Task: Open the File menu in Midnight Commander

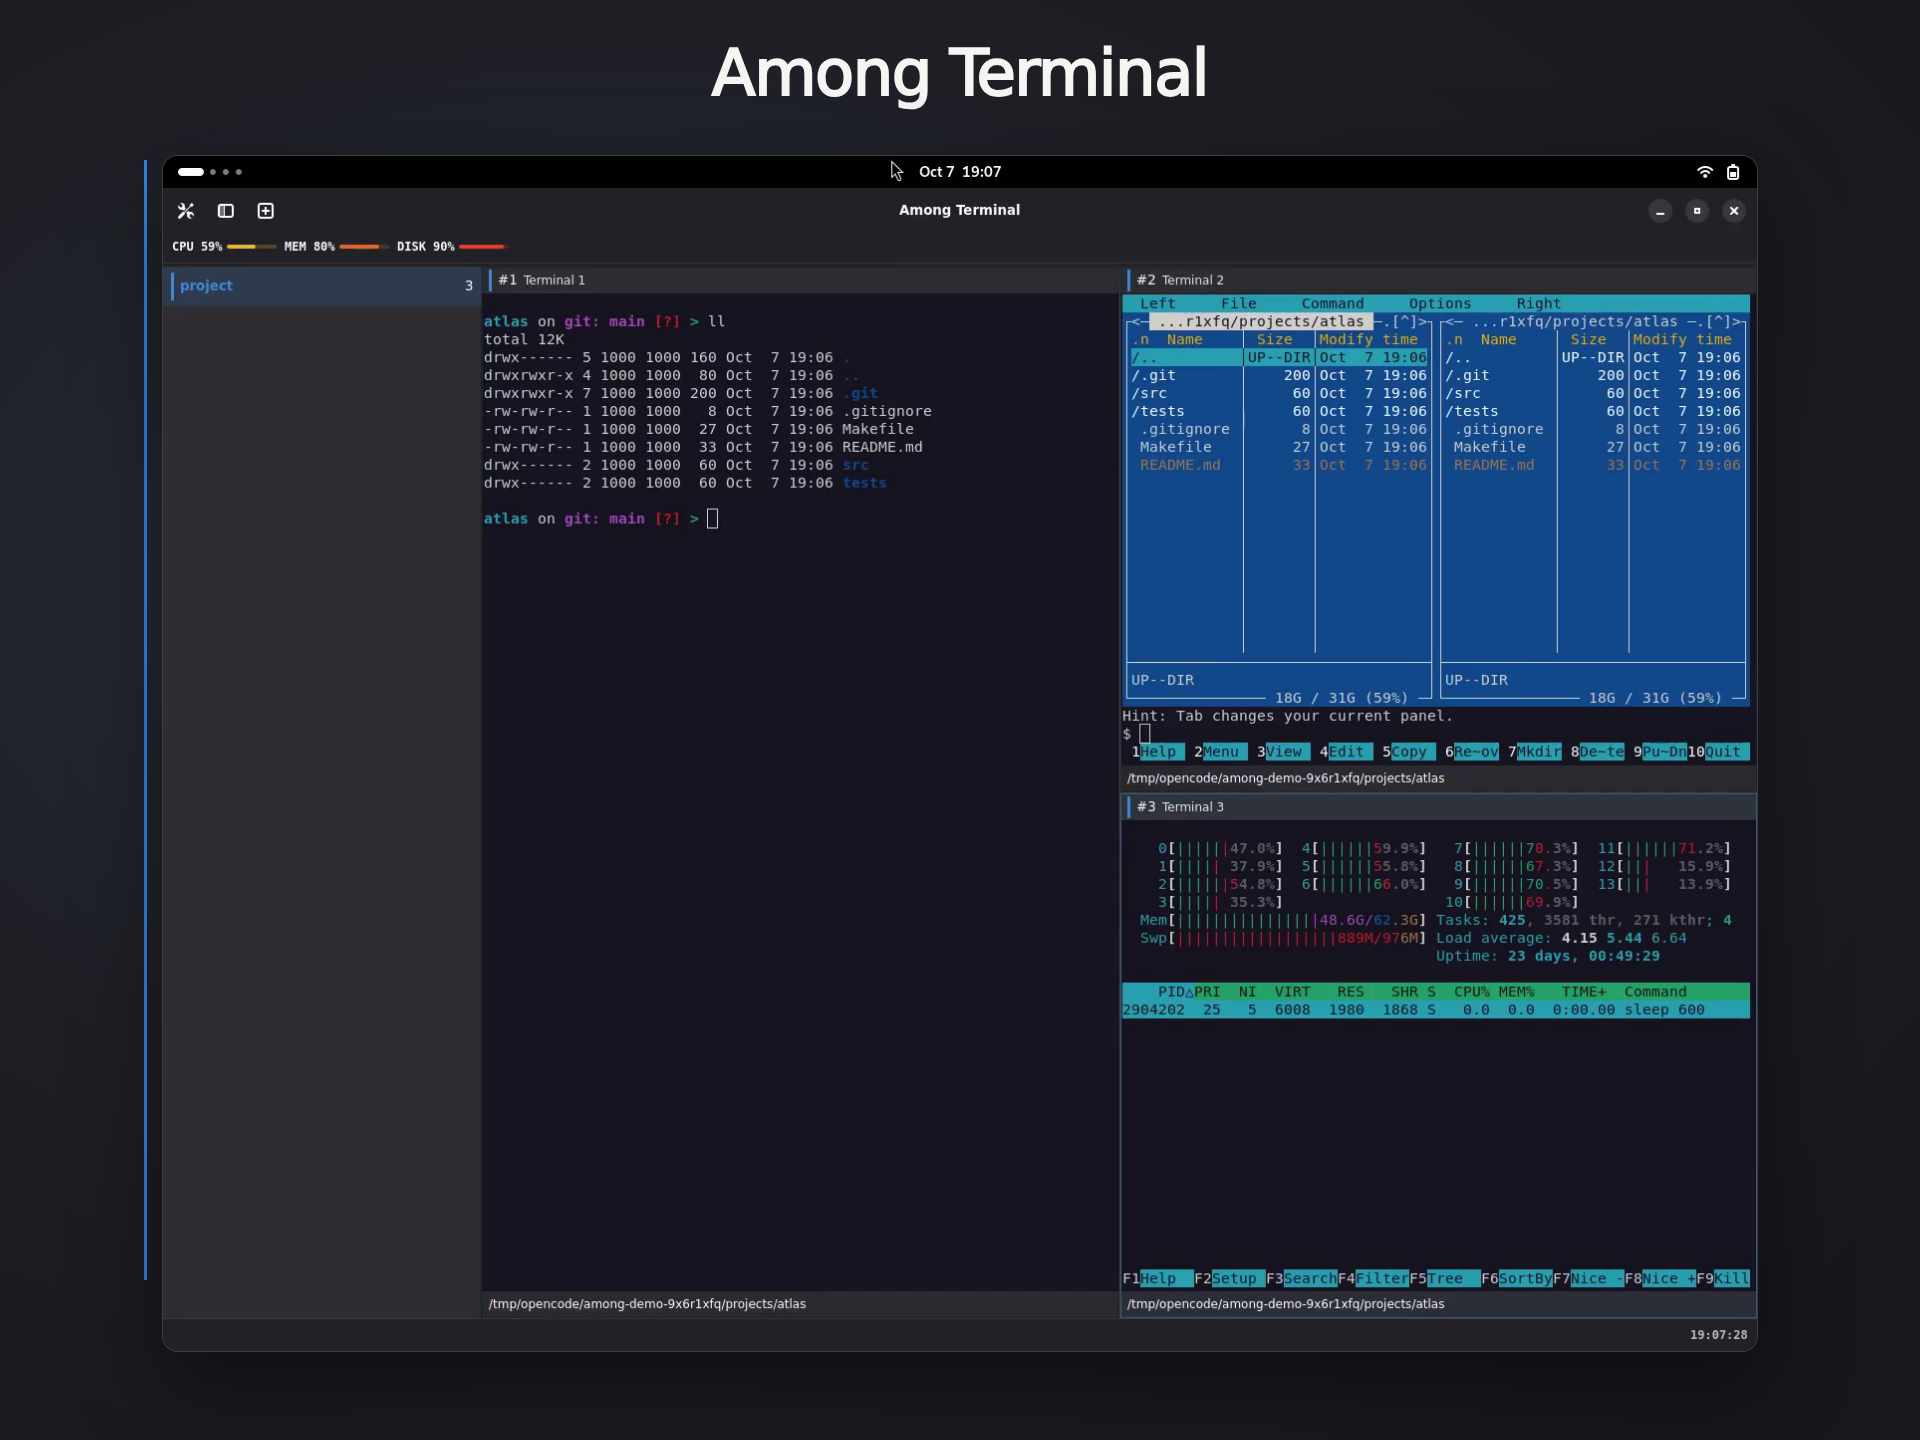Action: click(1238, 304)
